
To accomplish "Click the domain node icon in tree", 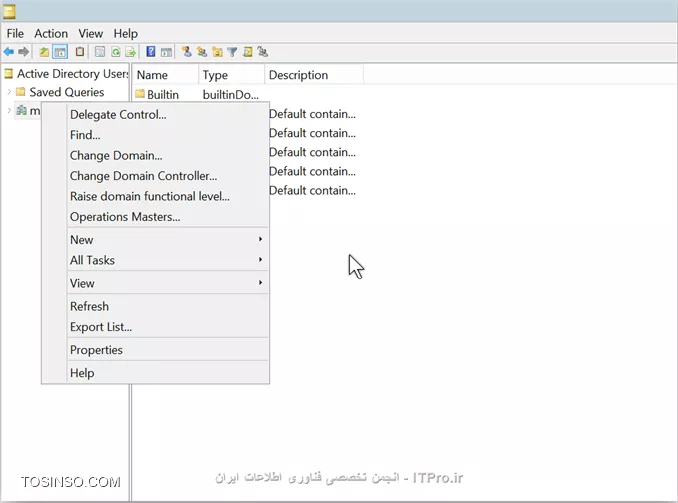I will pos(21,110).
